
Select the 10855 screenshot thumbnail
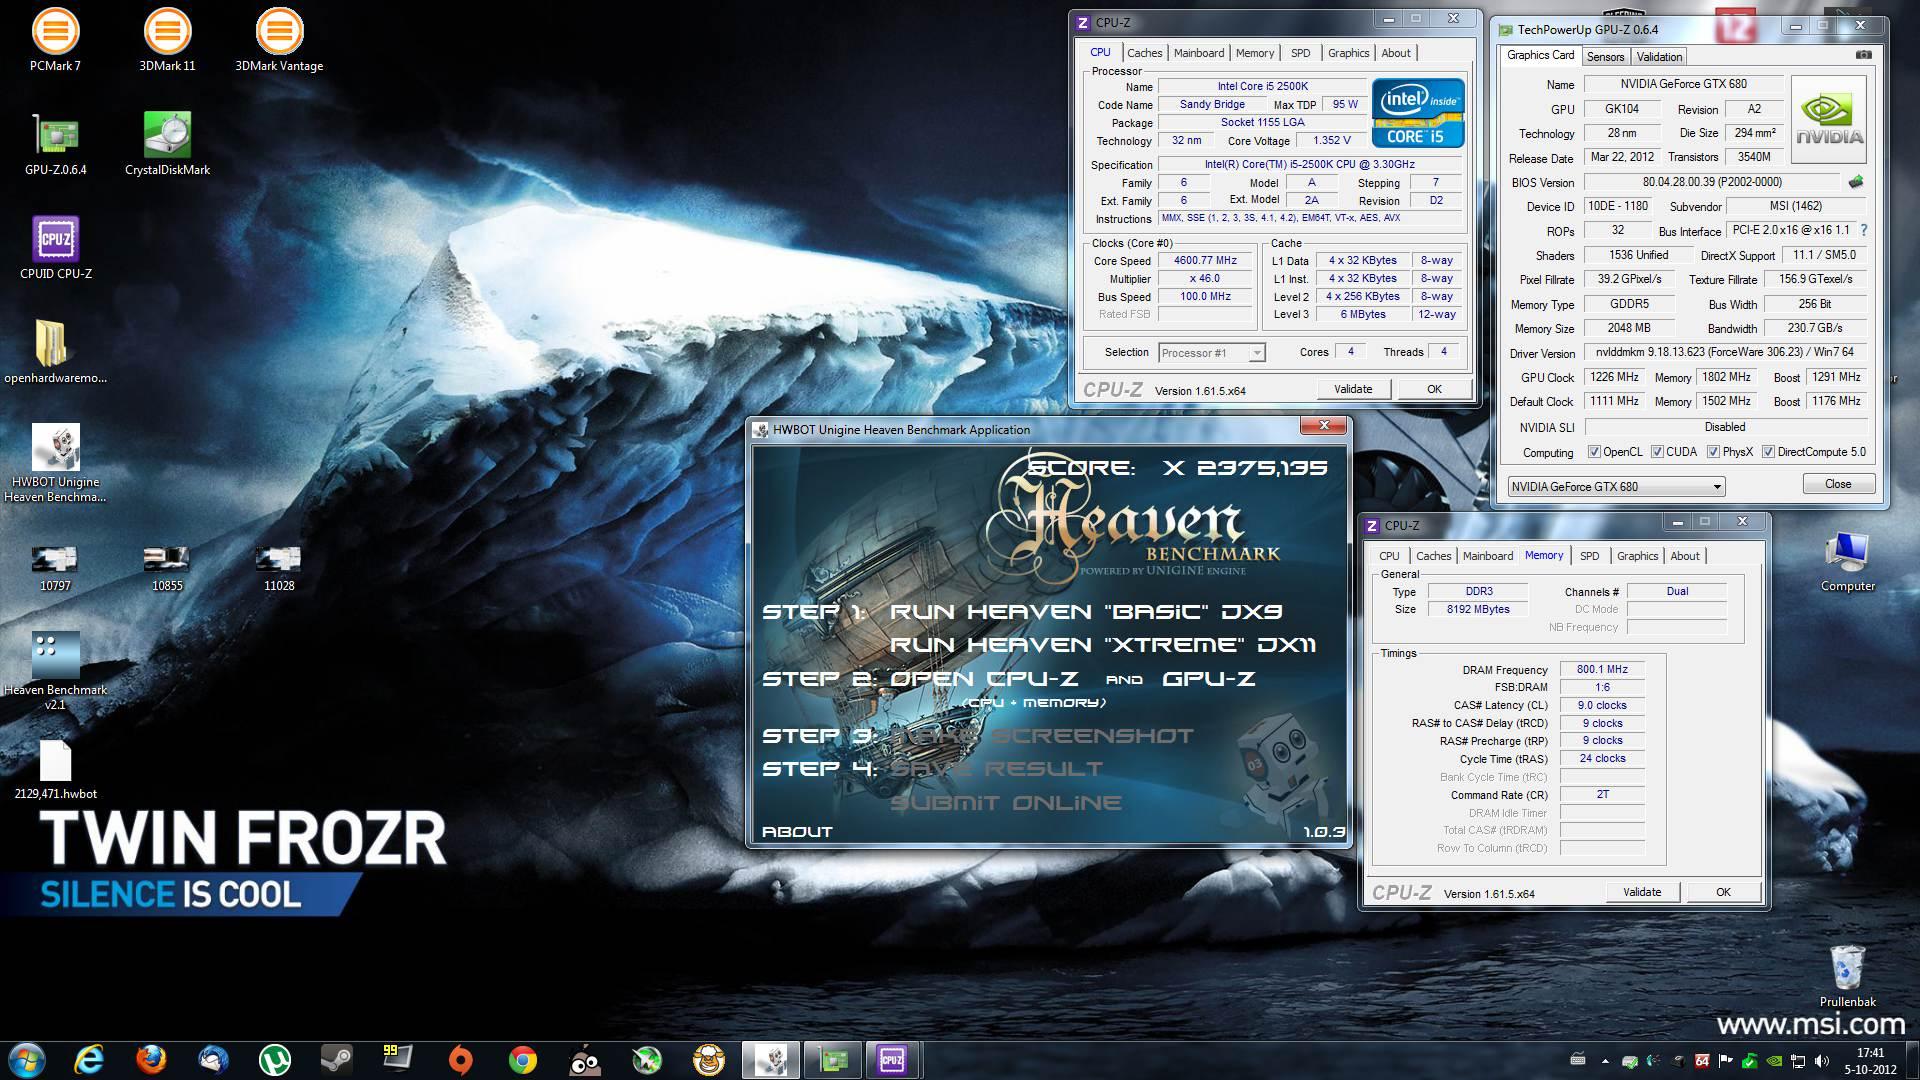(167, 568)
